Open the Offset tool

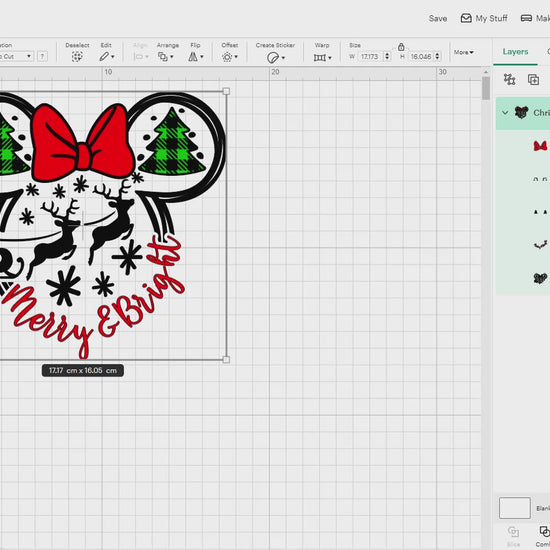tap(227, 57)
